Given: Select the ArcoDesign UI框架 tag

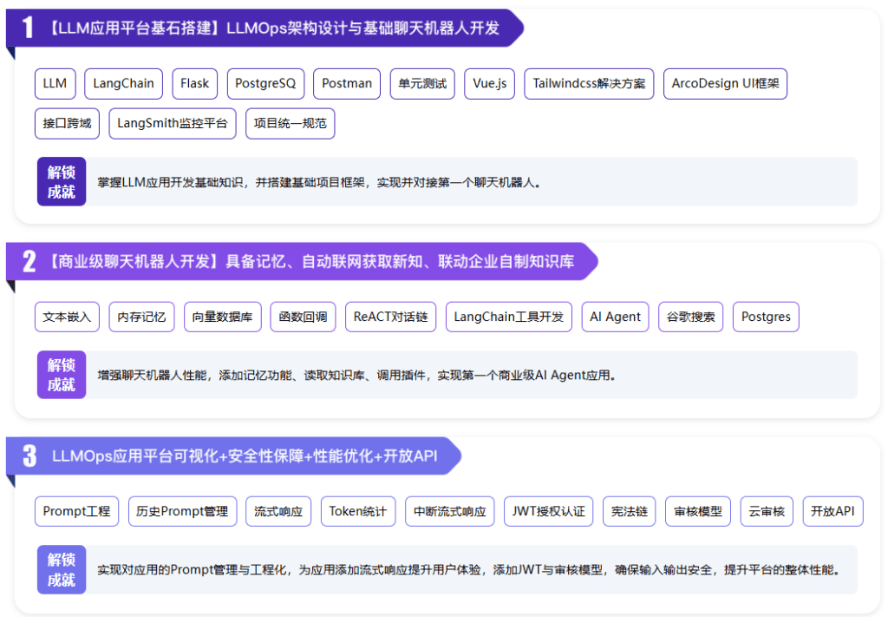Looking at the screenshot, I should (x=724, y=84).
